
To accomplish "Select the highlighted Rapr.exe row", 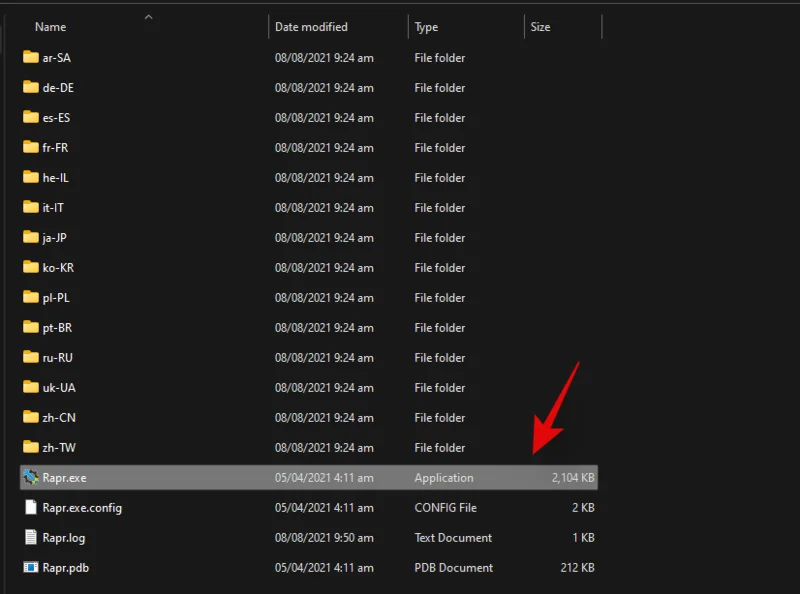I will click(x=200, y=478).
